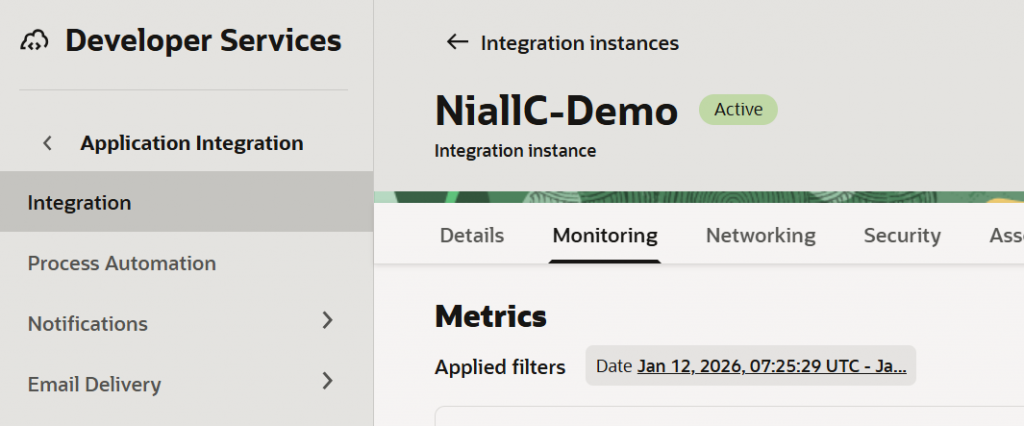Click the Developer Services heading text
This screenshot has width=1024, height=426.
[x=203, y=41]
